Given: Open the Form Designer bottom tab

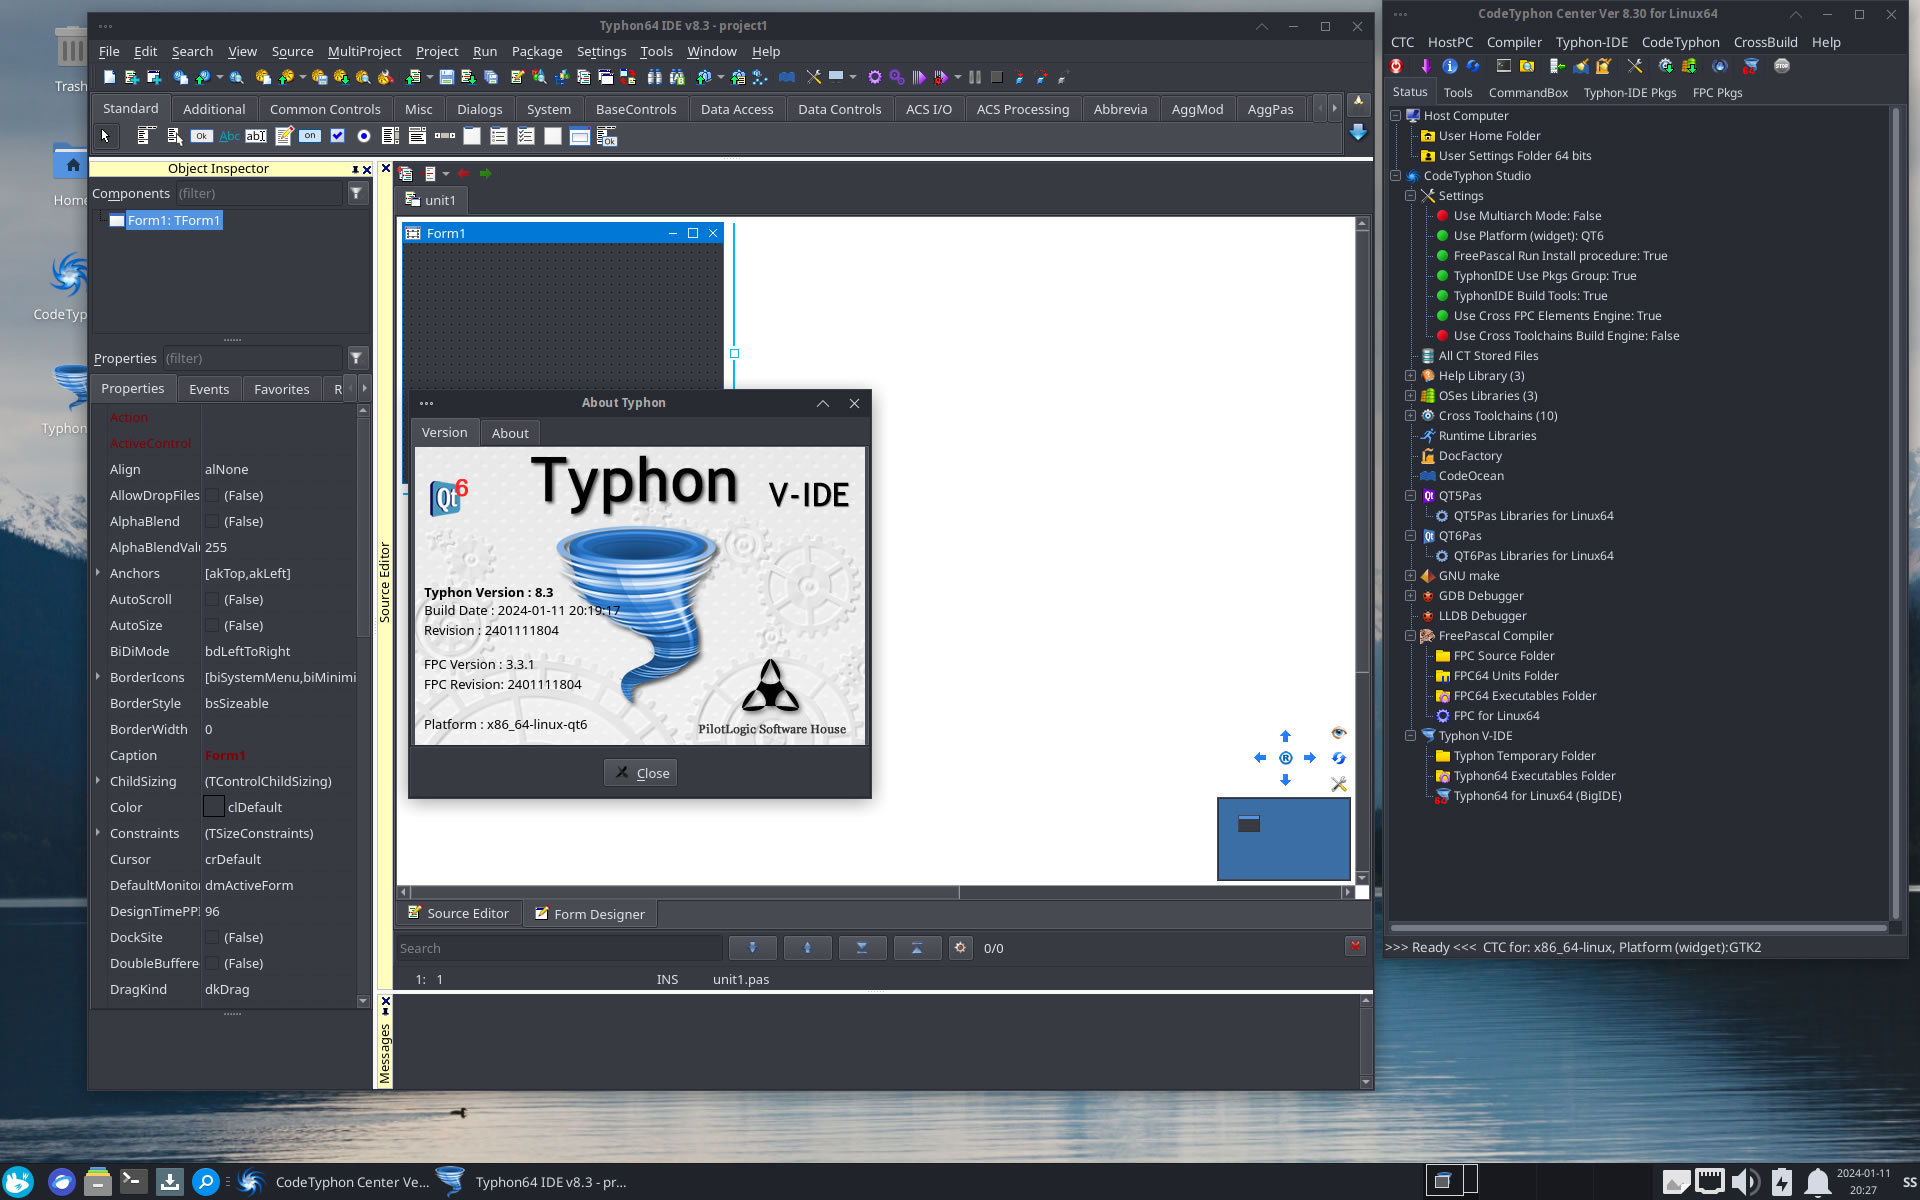Looking at the screenshot, I should (590, 913).
